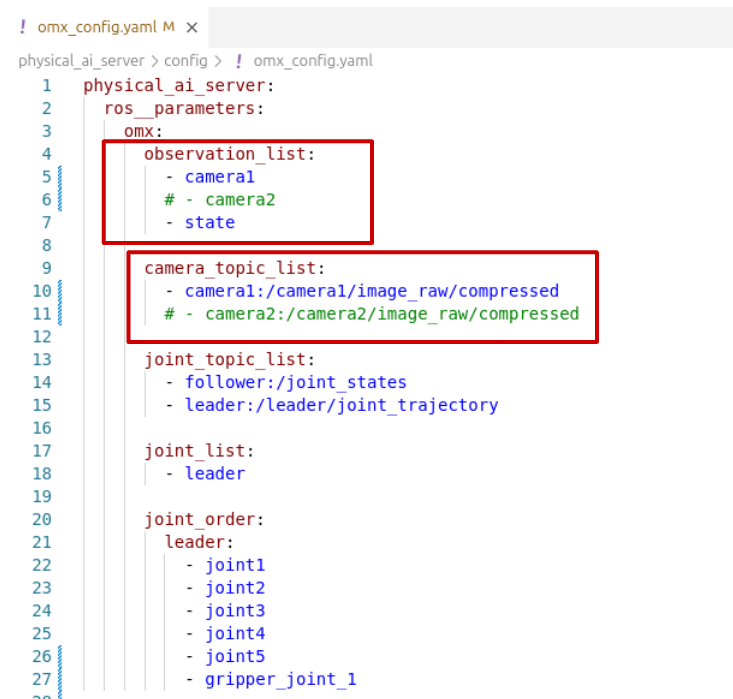Click the git change marker beside line 26

(61, 657)
